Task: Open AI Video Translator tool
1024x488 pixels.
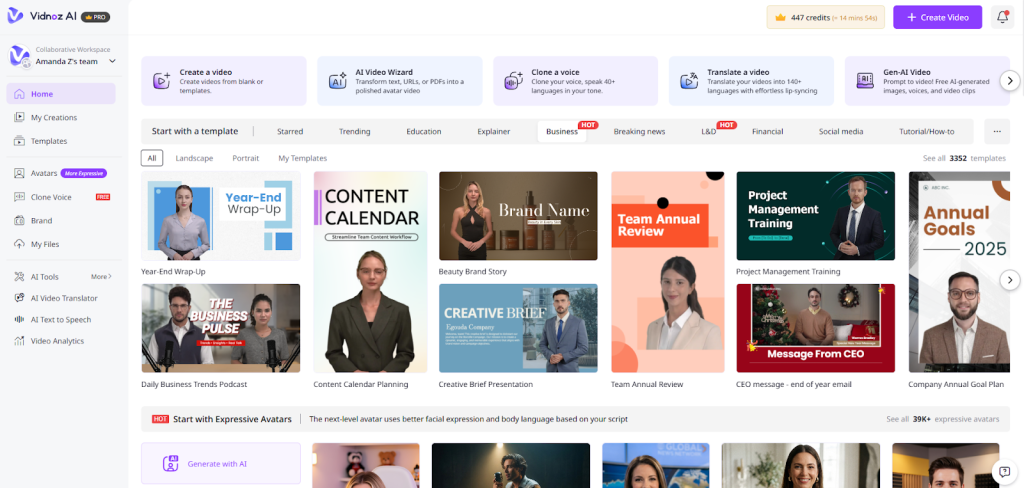Action: (63, 298)
